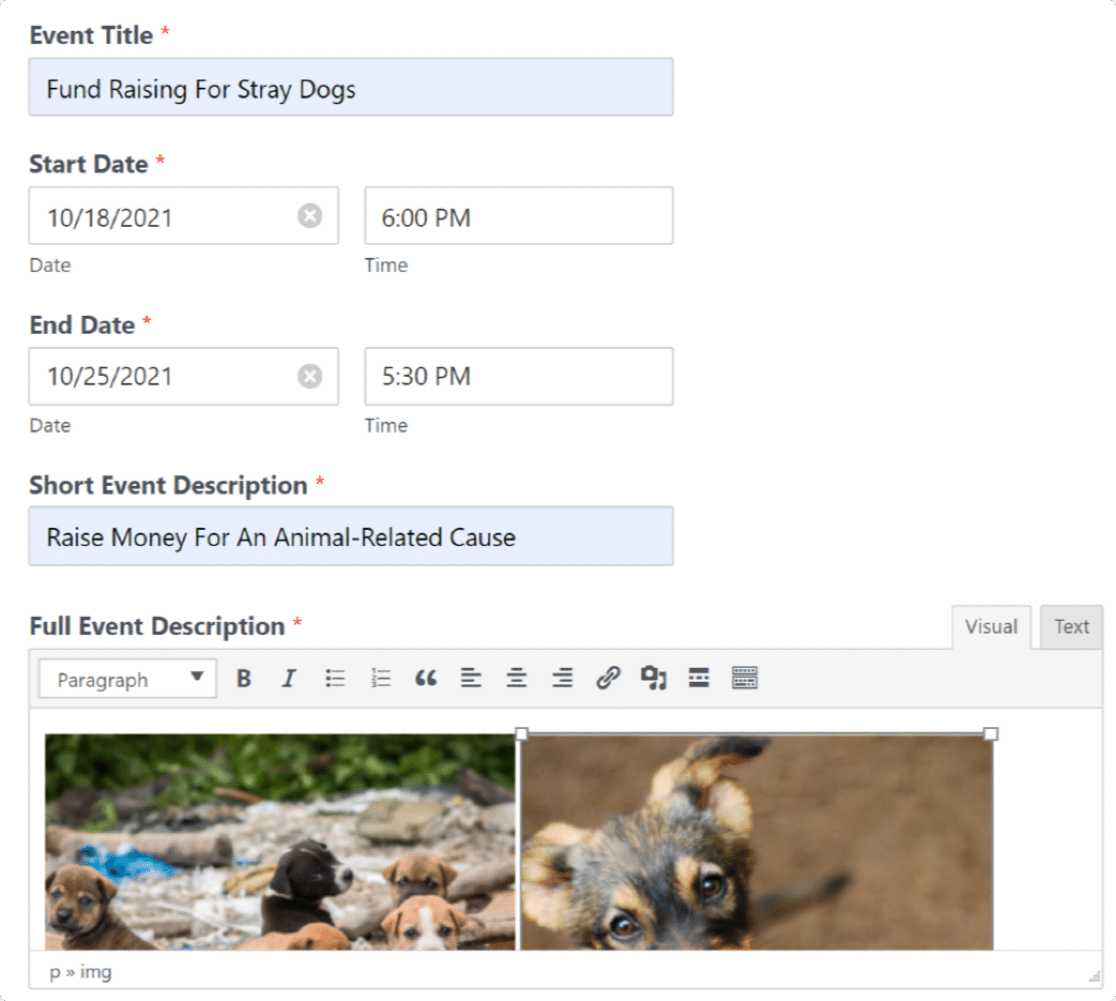Click the top-right image resize handle

tap(991, 733)
